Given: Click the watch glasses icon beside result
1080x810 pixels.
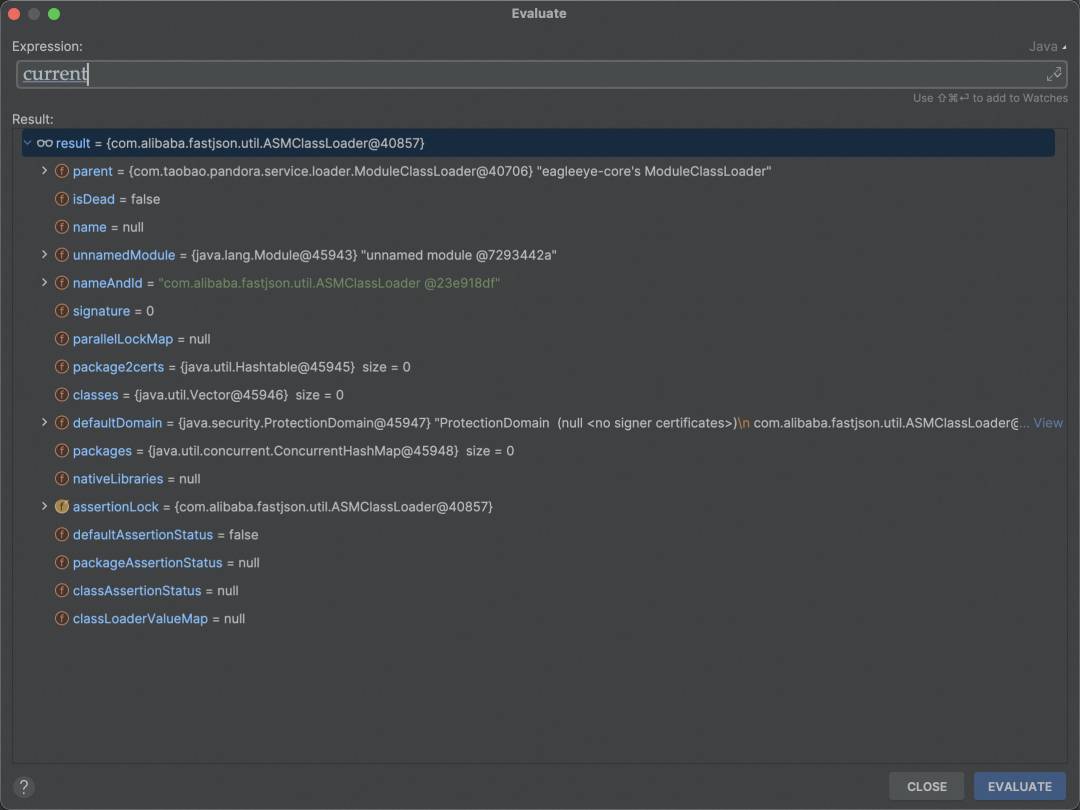Looking at the screenshot, I should point(45,143).
